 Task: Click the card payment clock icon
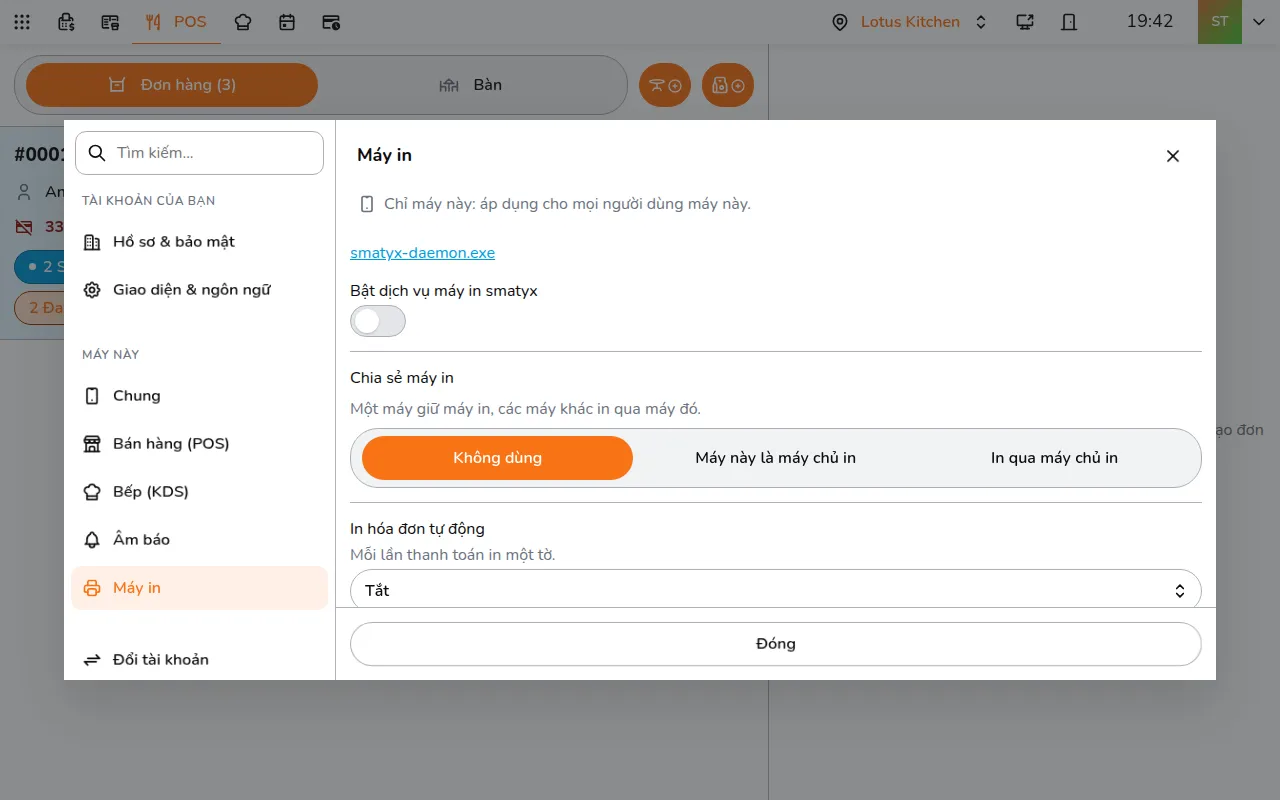point(331,22)
